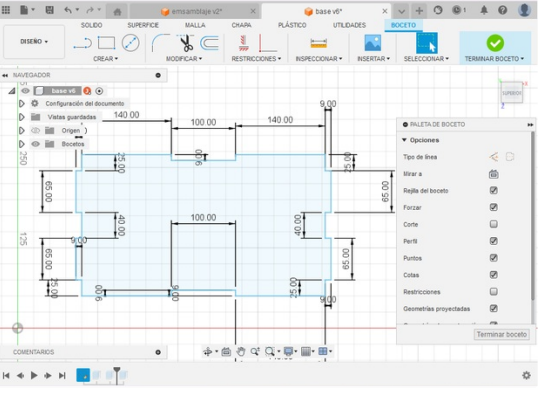Select the Rectangle sketch tool
Screen dimensions: 541x394
[106, 43]
